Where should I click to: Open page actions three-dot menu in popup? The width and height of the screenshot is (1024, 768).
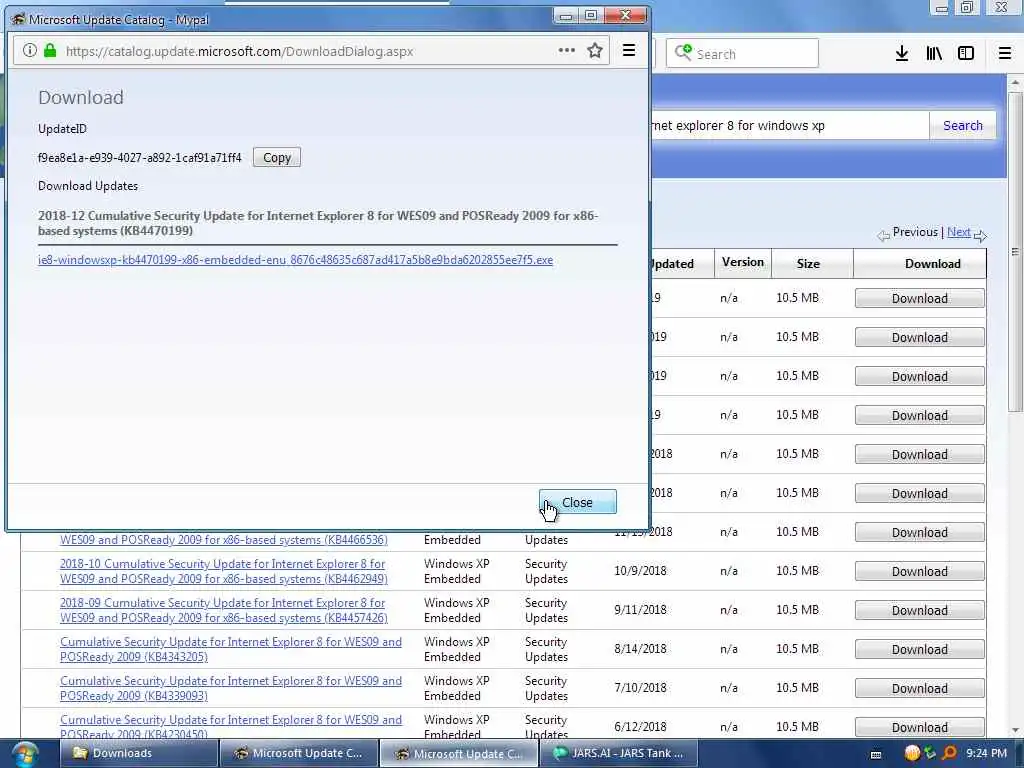point(567,50)
